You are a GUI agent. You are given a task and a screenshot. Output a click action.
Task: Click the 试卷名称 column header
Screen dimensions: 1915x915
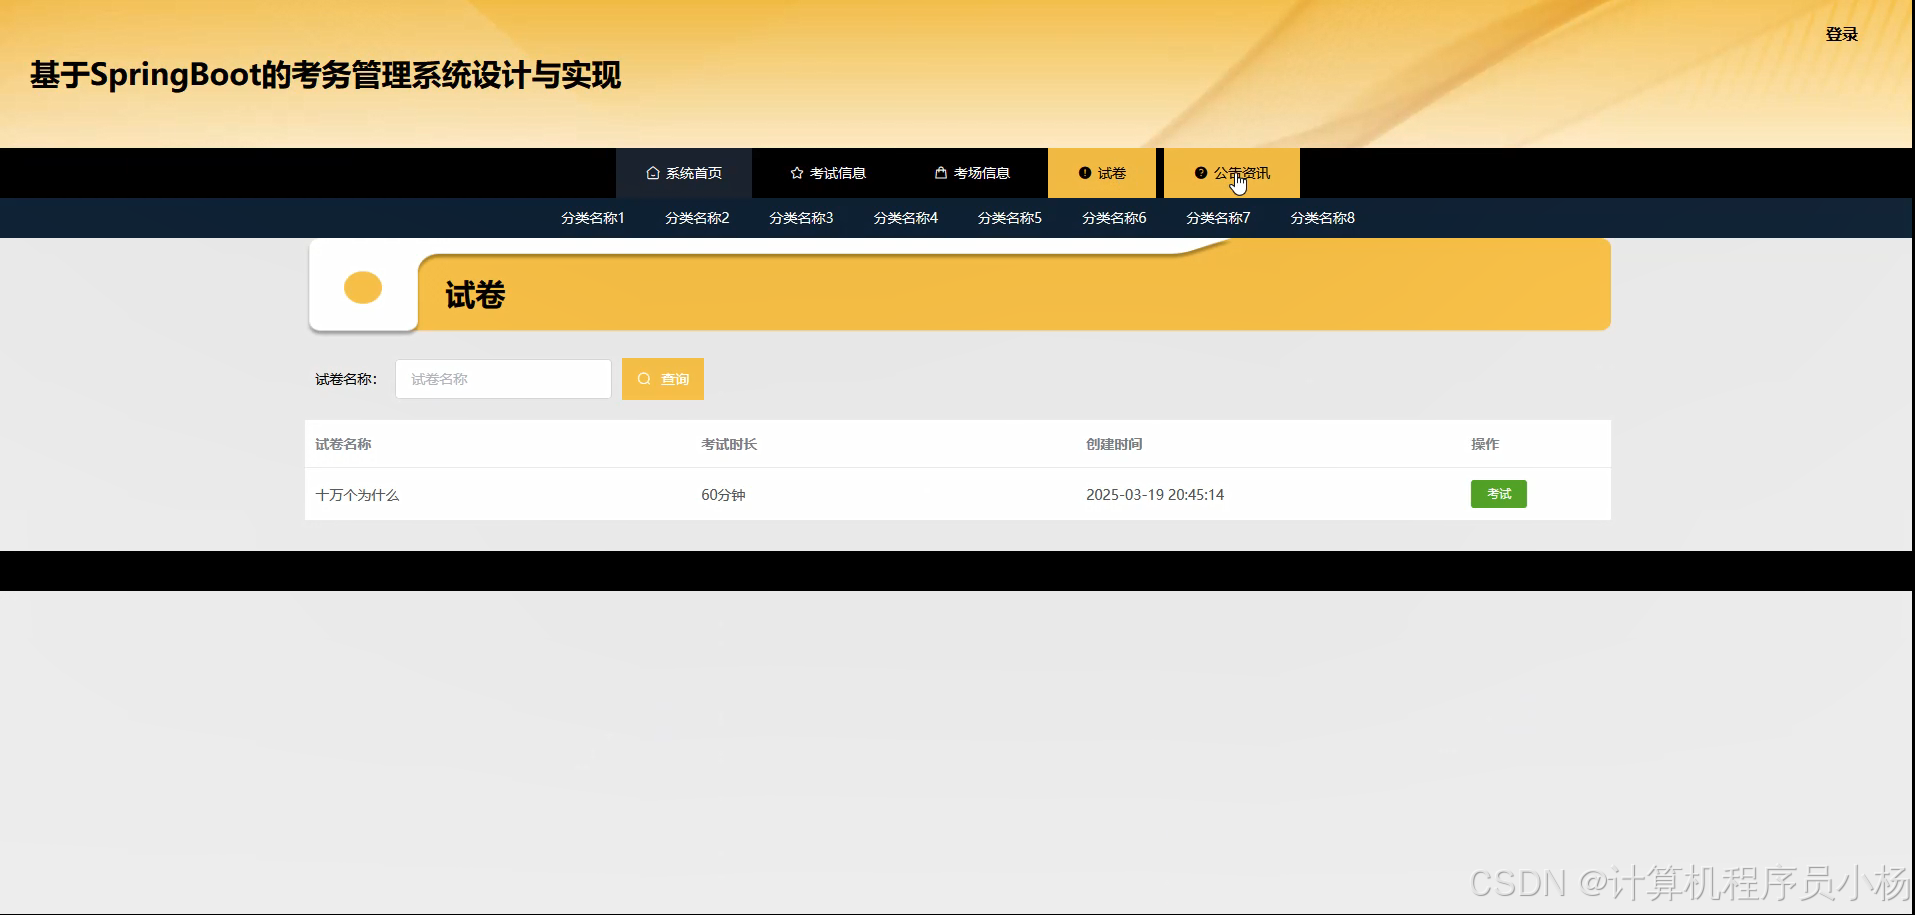343,444
